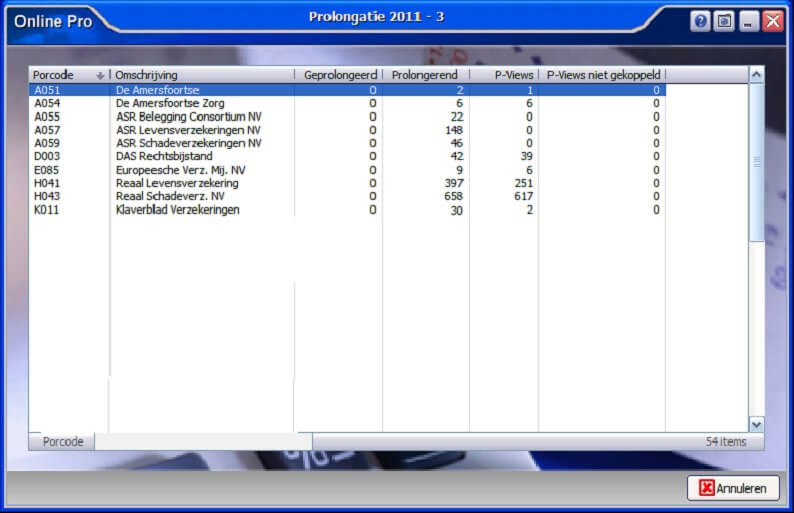The width and height of the screenshot is (794, 513).
Task: Select row D003
Action: tap(347, 156)
